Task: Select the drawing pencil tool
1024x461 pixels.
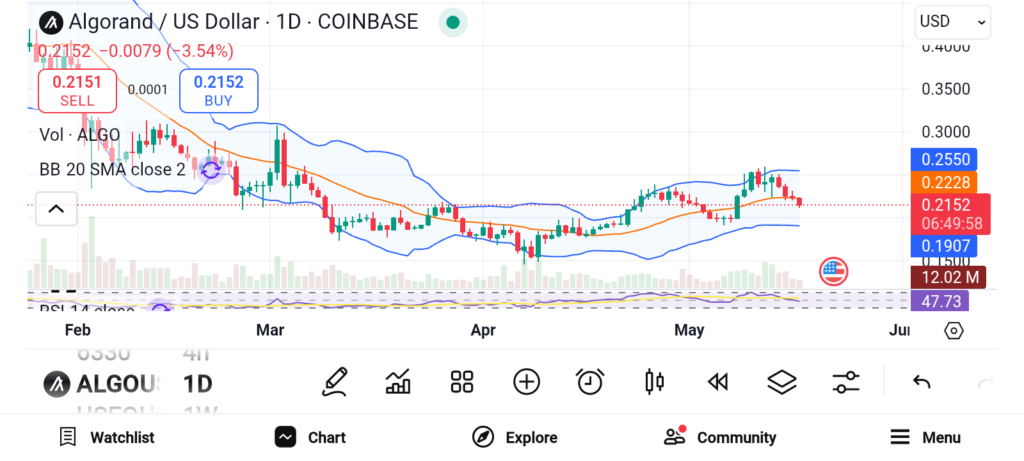Action: (x=335, y=381)
